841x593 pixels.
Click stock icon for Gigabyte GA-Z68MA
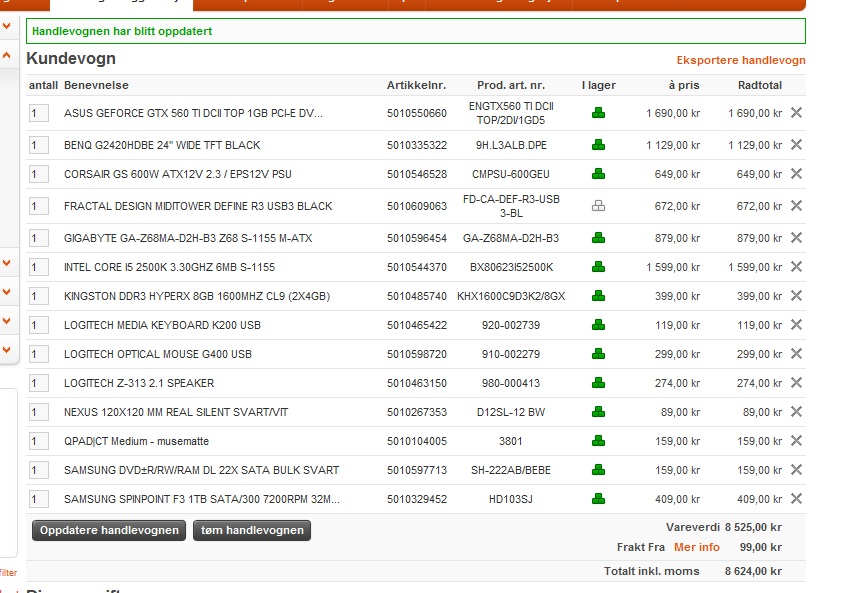(x=599, y=238)
